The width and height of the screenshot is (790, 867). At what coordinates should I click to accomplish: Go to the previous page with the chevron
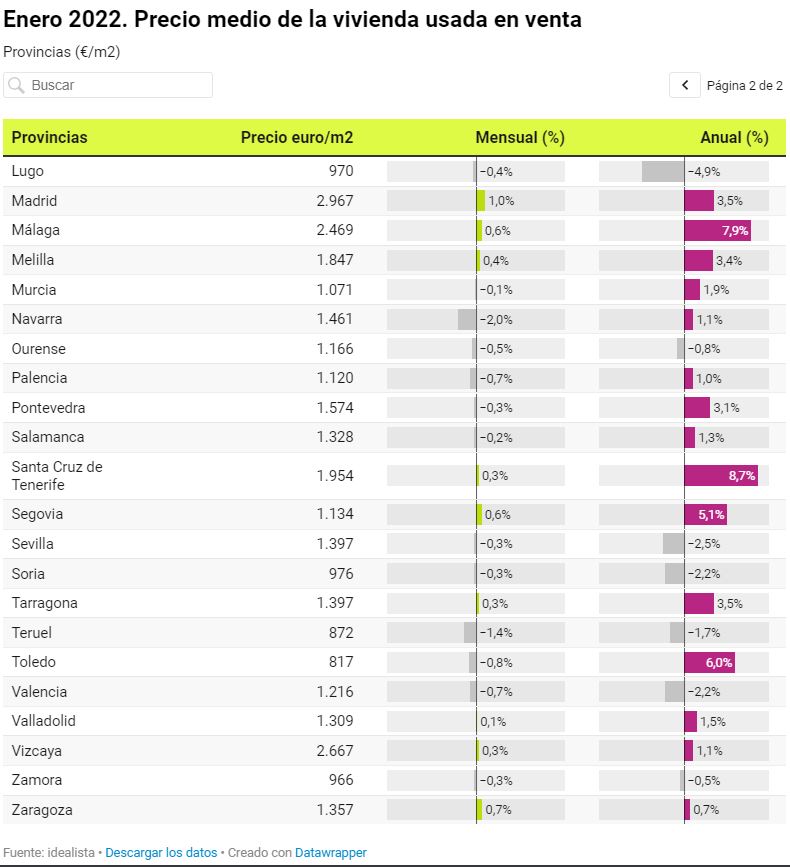pyautogui.click(x=685, y=86)
